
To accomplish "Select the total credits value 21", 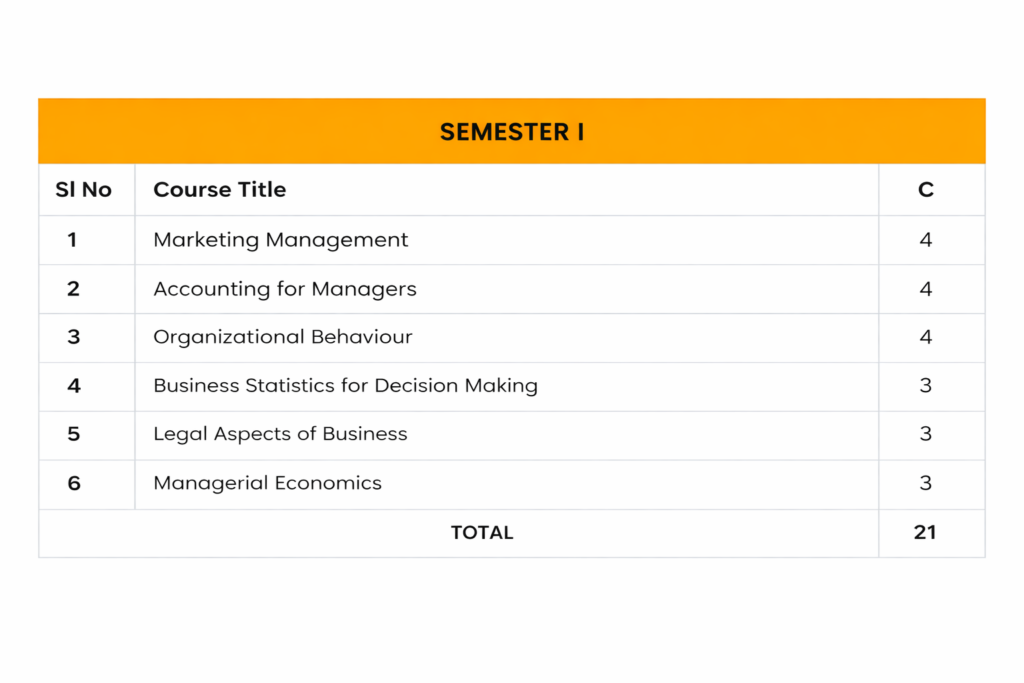I will click(x=925, y=533).
